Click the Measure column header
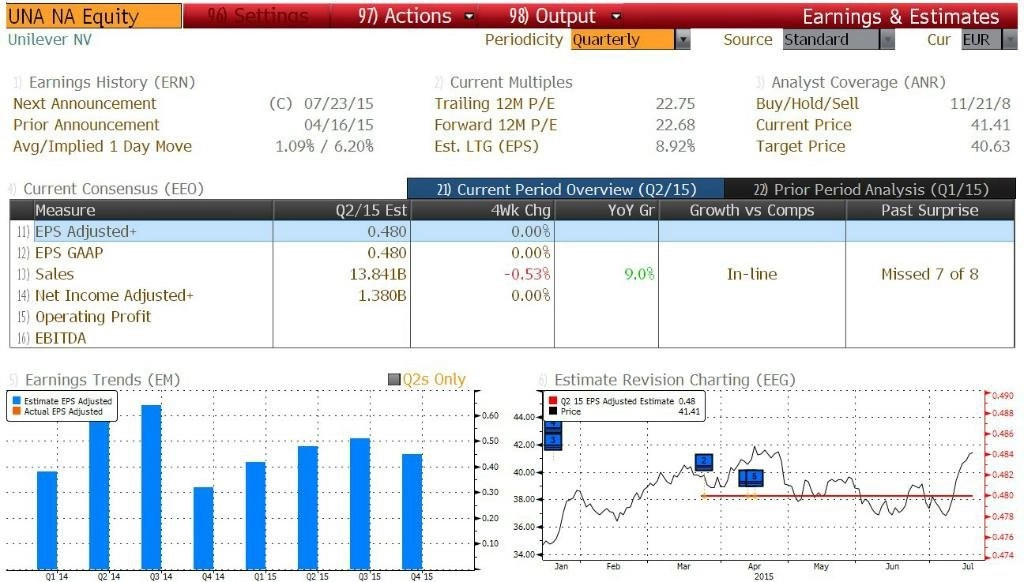 tap(153, 210)
